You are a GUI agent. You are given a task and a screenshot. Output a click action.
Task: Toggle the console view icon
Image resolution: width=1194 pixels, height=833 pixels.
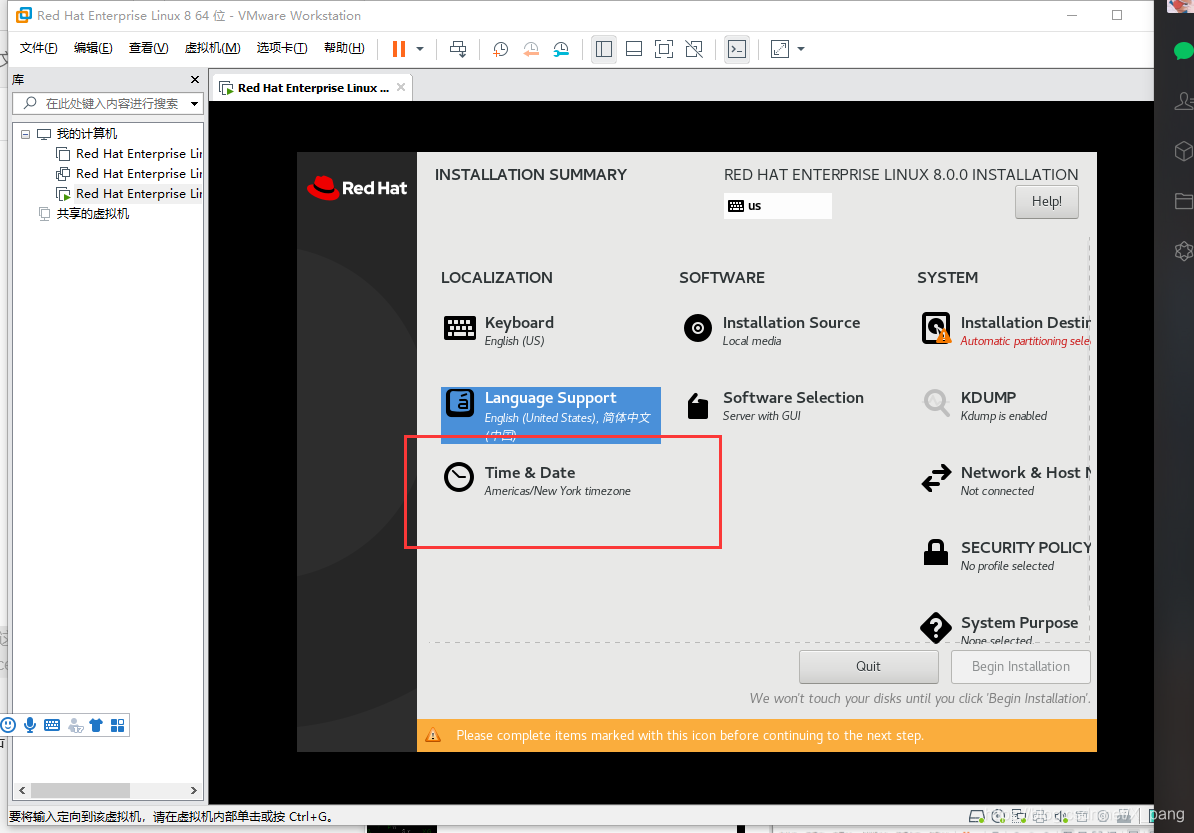[x=736, y=49]
